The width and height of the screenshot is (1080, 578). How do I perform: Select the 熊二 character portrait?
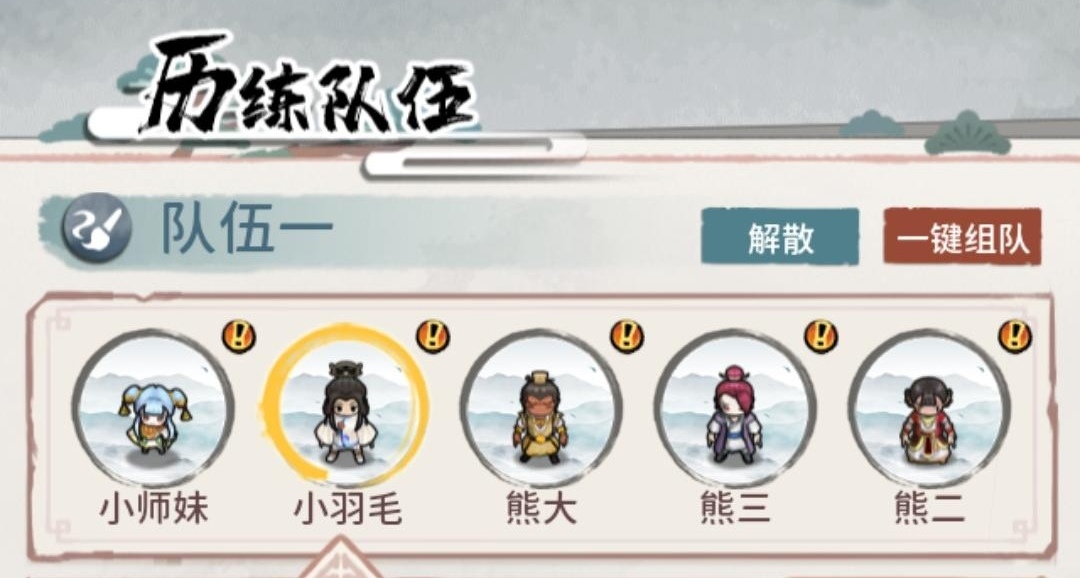tap(930, 409)
